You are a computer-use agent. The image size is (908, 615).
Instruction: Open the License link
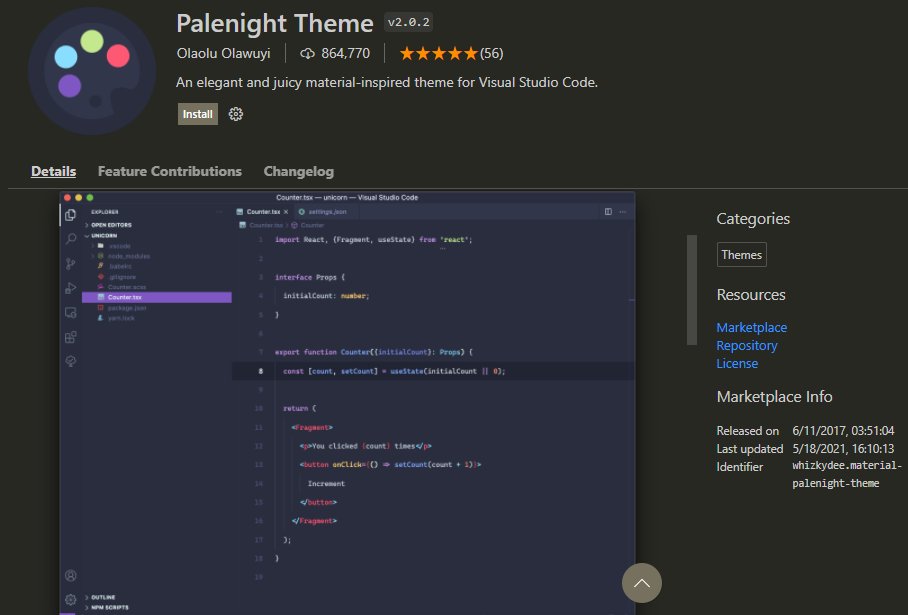(x=737, y=364)
